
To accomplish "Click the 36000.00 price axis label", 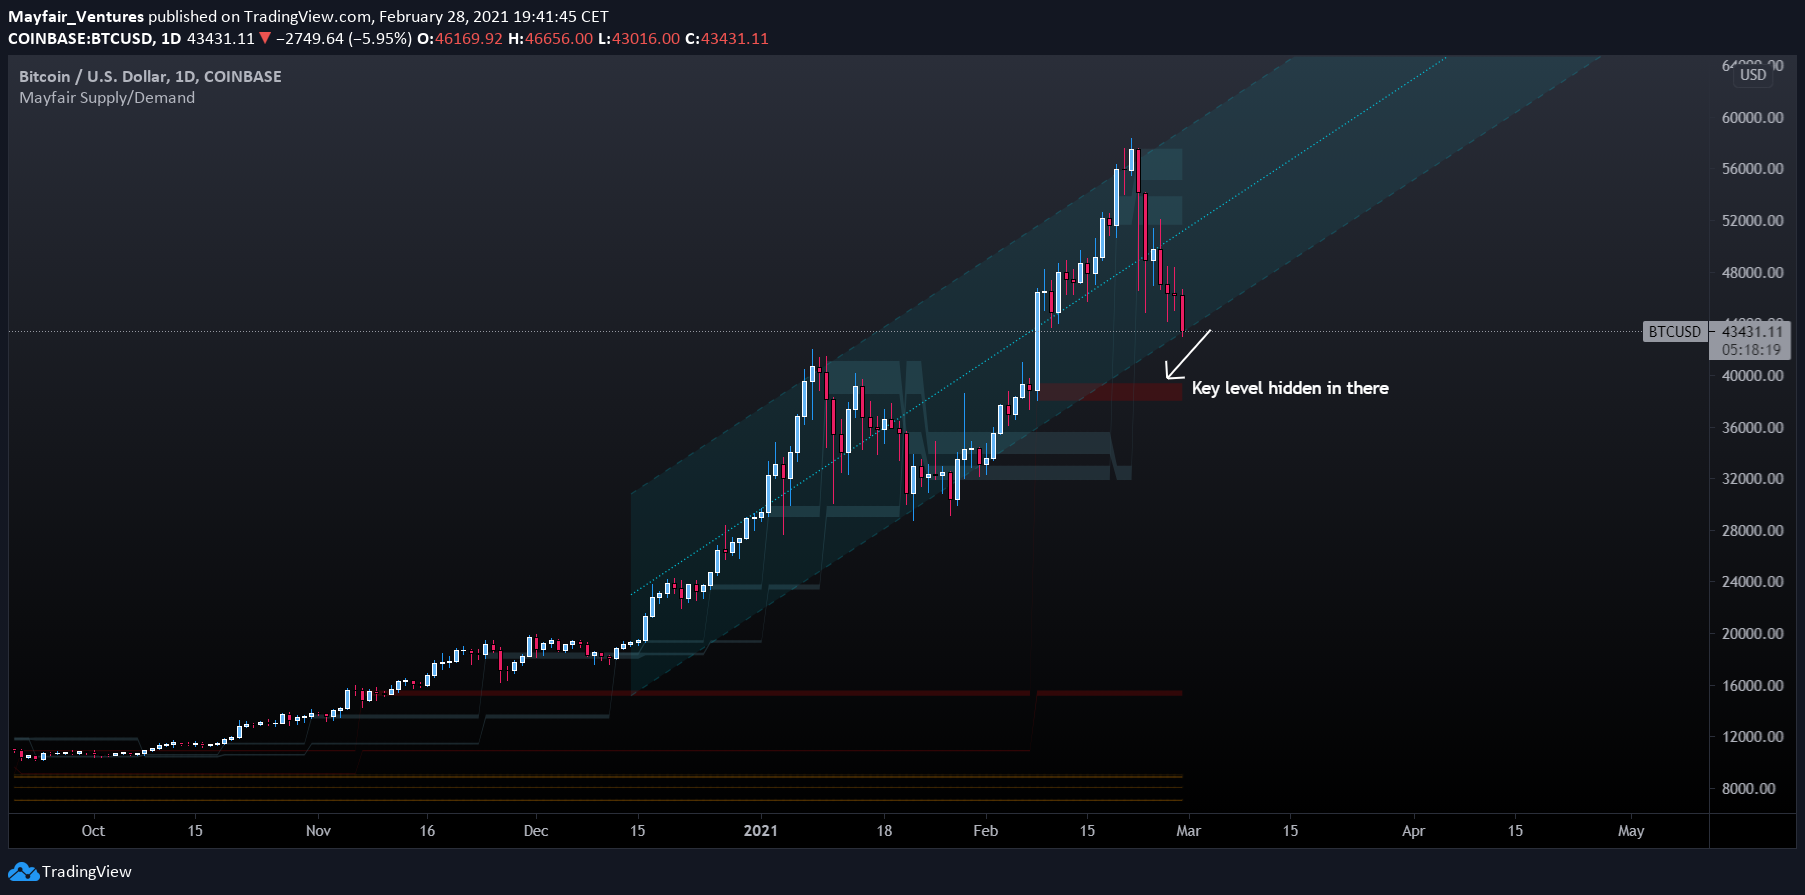I will [x=1752, y=427].
